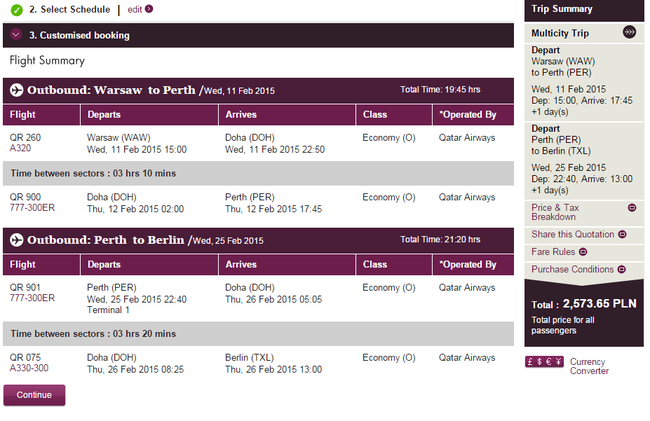Viewport: 650px width, 421px height.
Task: Click the Multicity Trip round arrow icon
Action: coord(629,32)
